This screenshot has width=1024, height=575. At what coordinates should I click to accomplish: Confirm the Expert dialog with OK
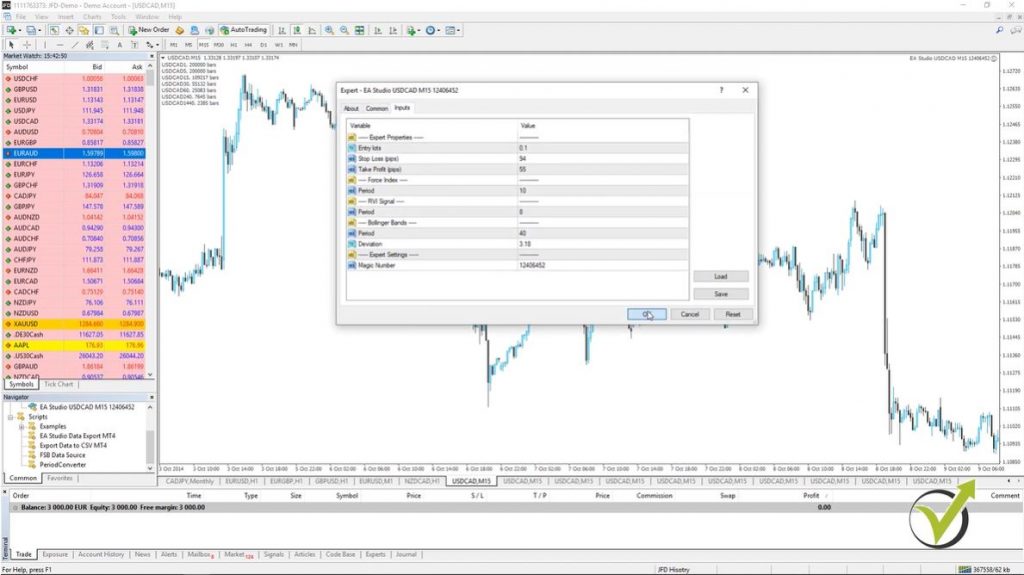[x=647, y=314]
